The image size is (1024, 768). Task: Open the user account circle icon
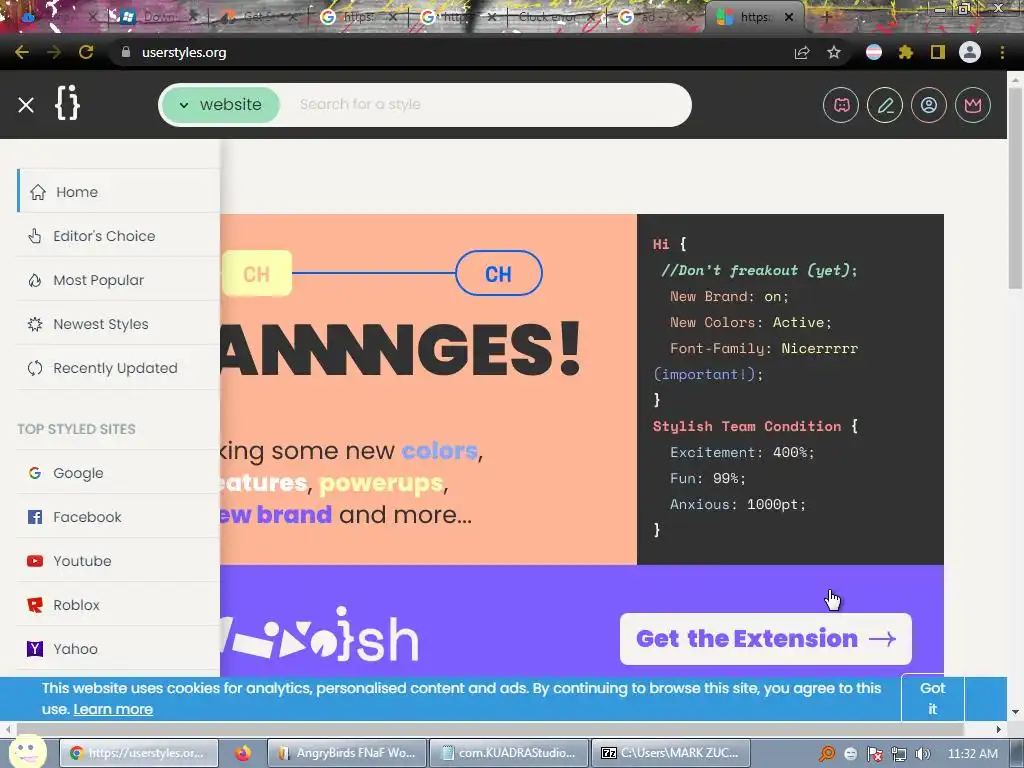click(929, 105)
